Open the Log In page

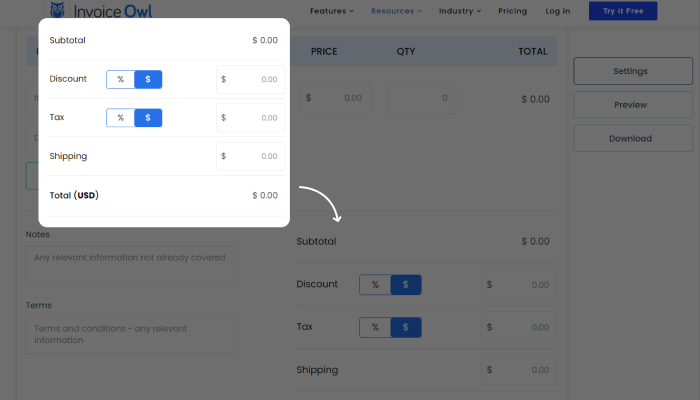558,11
